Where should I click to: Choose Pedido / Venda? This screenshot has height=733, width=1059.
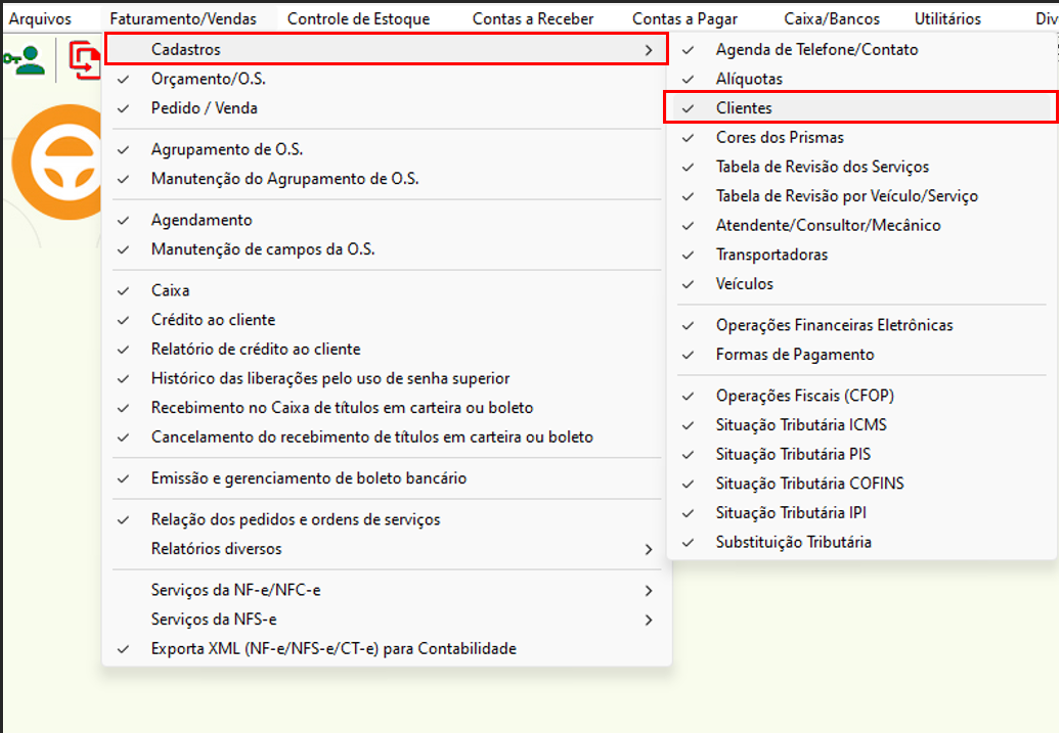click(x=386, y=108)
